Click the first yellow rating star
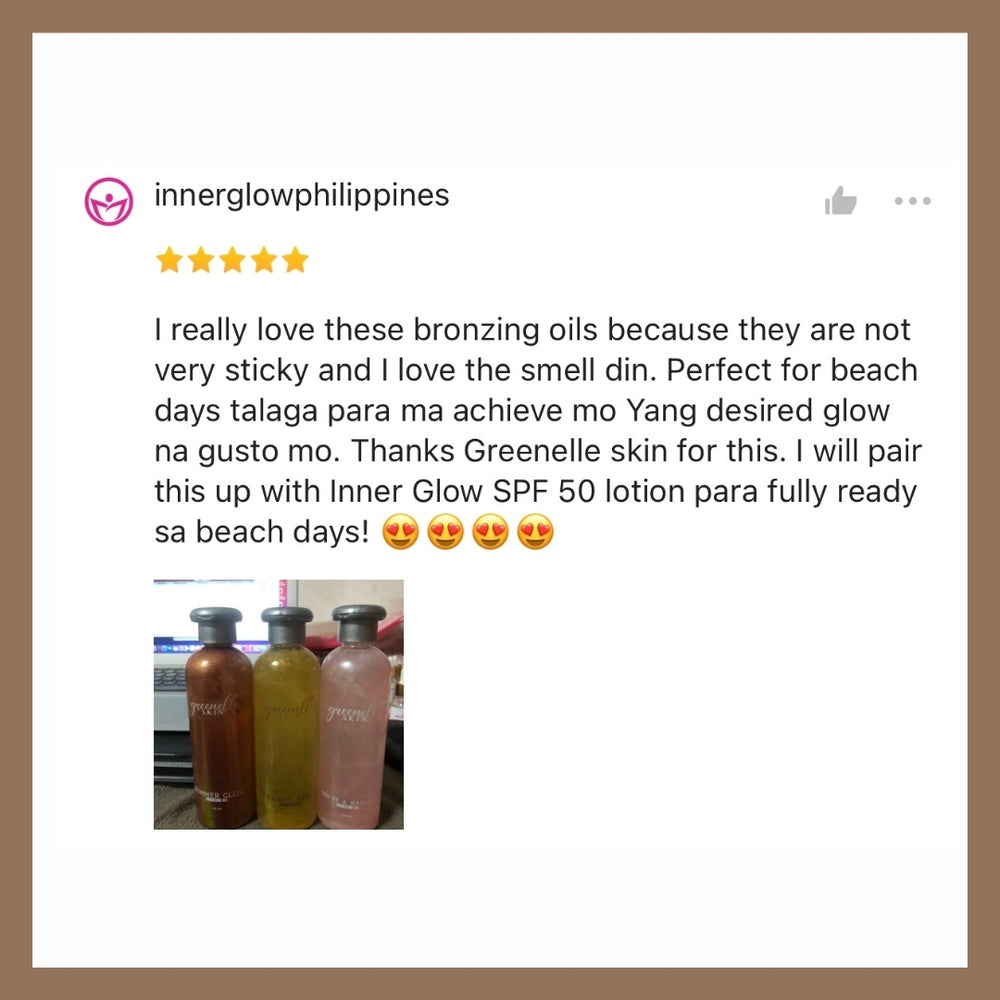 (169, 260)
